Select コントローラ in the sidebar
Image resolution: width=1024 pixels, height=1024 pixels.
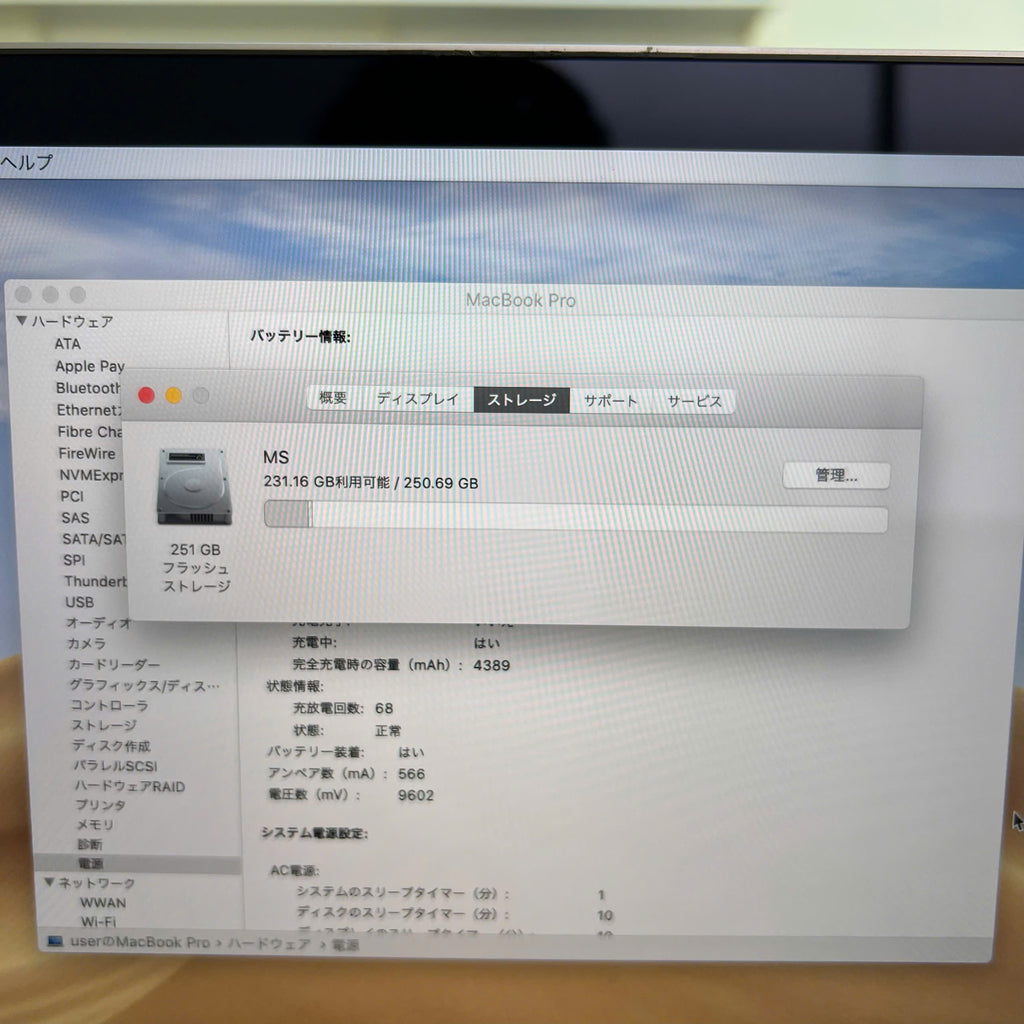tap(109, 705)
